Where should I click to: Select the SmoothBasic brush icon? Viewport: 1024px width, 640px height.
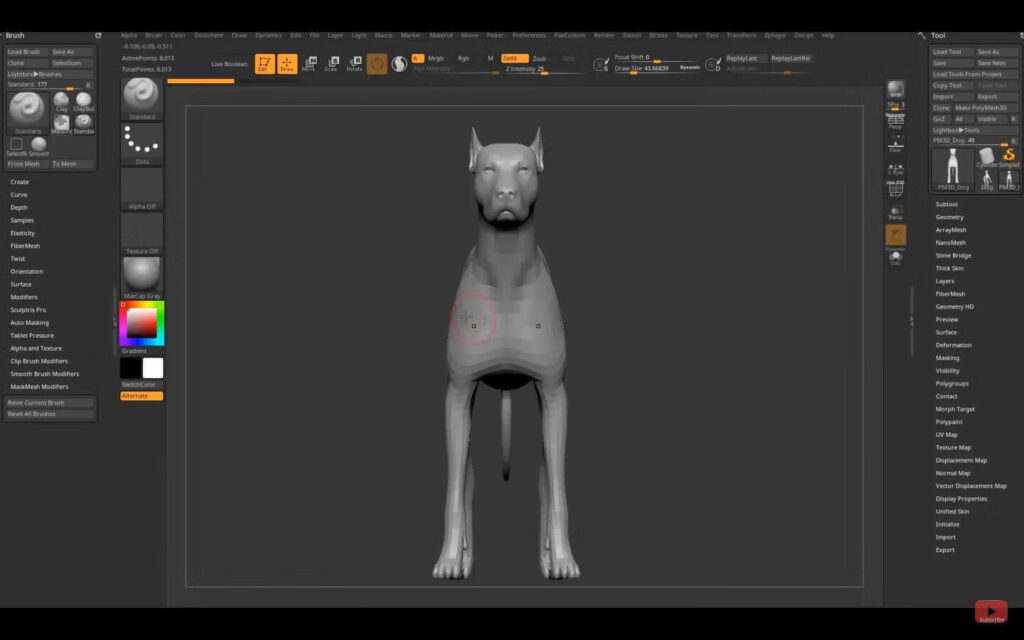click(x=38, y=144)
